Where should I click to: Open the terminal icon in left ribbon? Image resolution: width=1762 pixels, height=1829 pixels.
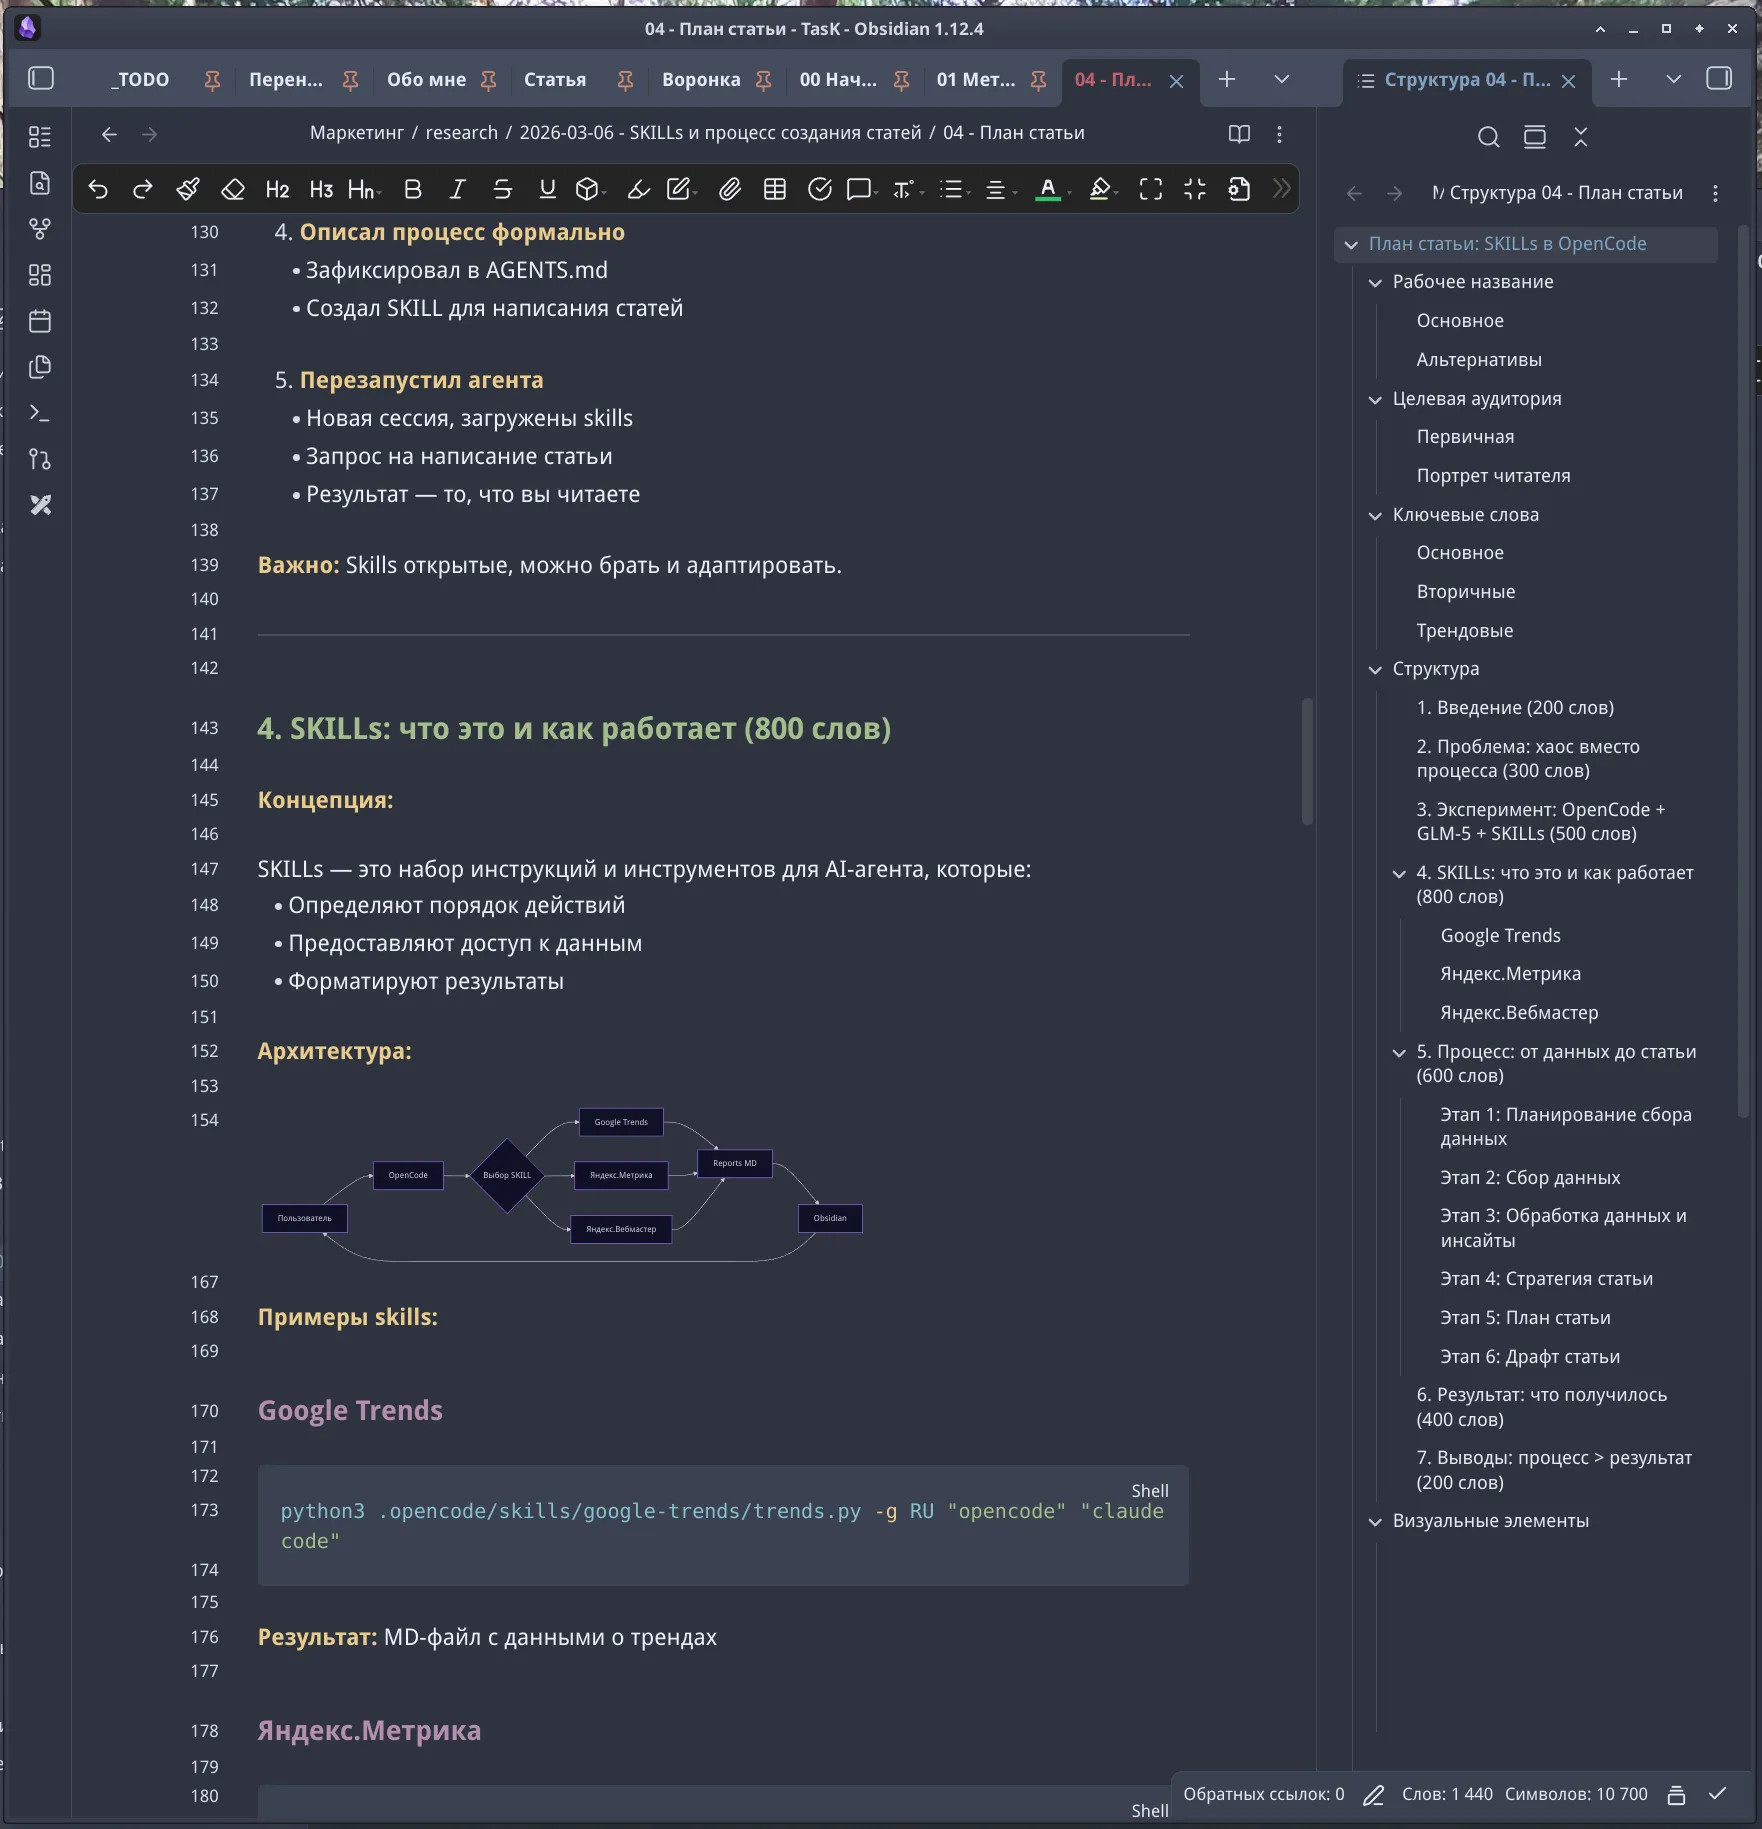40,413
